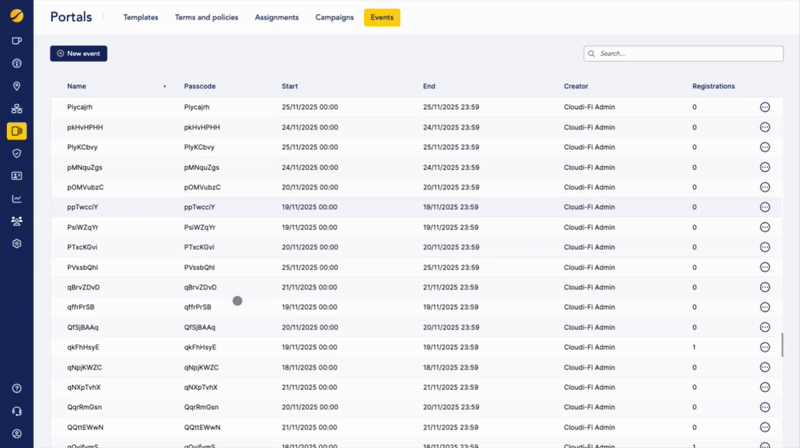
Task: Open actions menu for ppTwcciY event
Action: tap(765, 207)
